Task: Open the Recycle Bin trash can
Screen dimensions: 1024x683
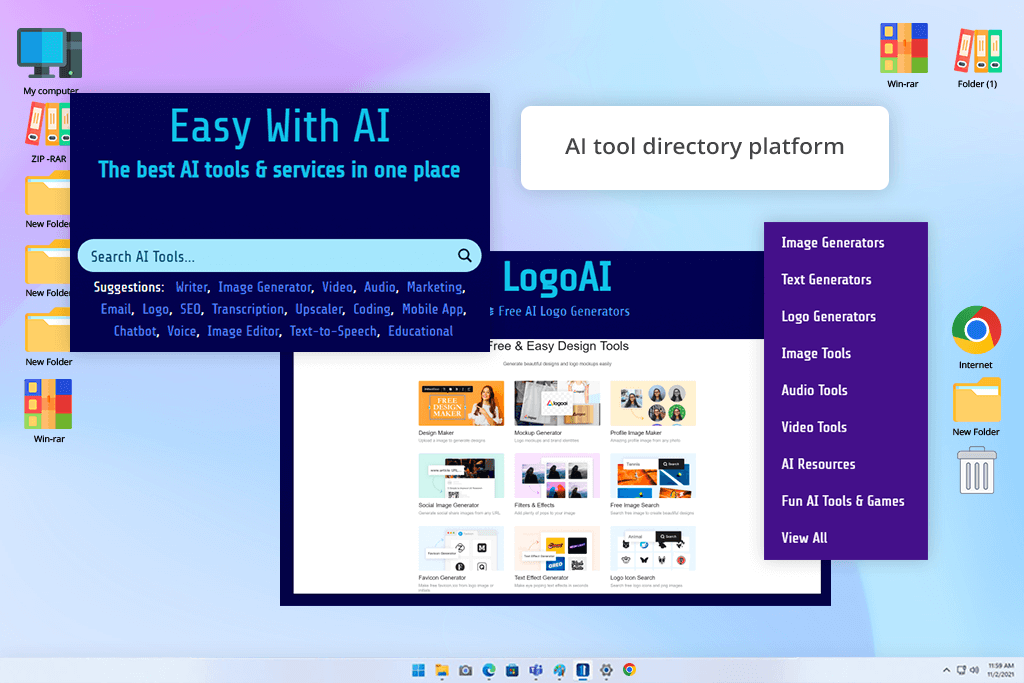Action: [x=977, y=469]
